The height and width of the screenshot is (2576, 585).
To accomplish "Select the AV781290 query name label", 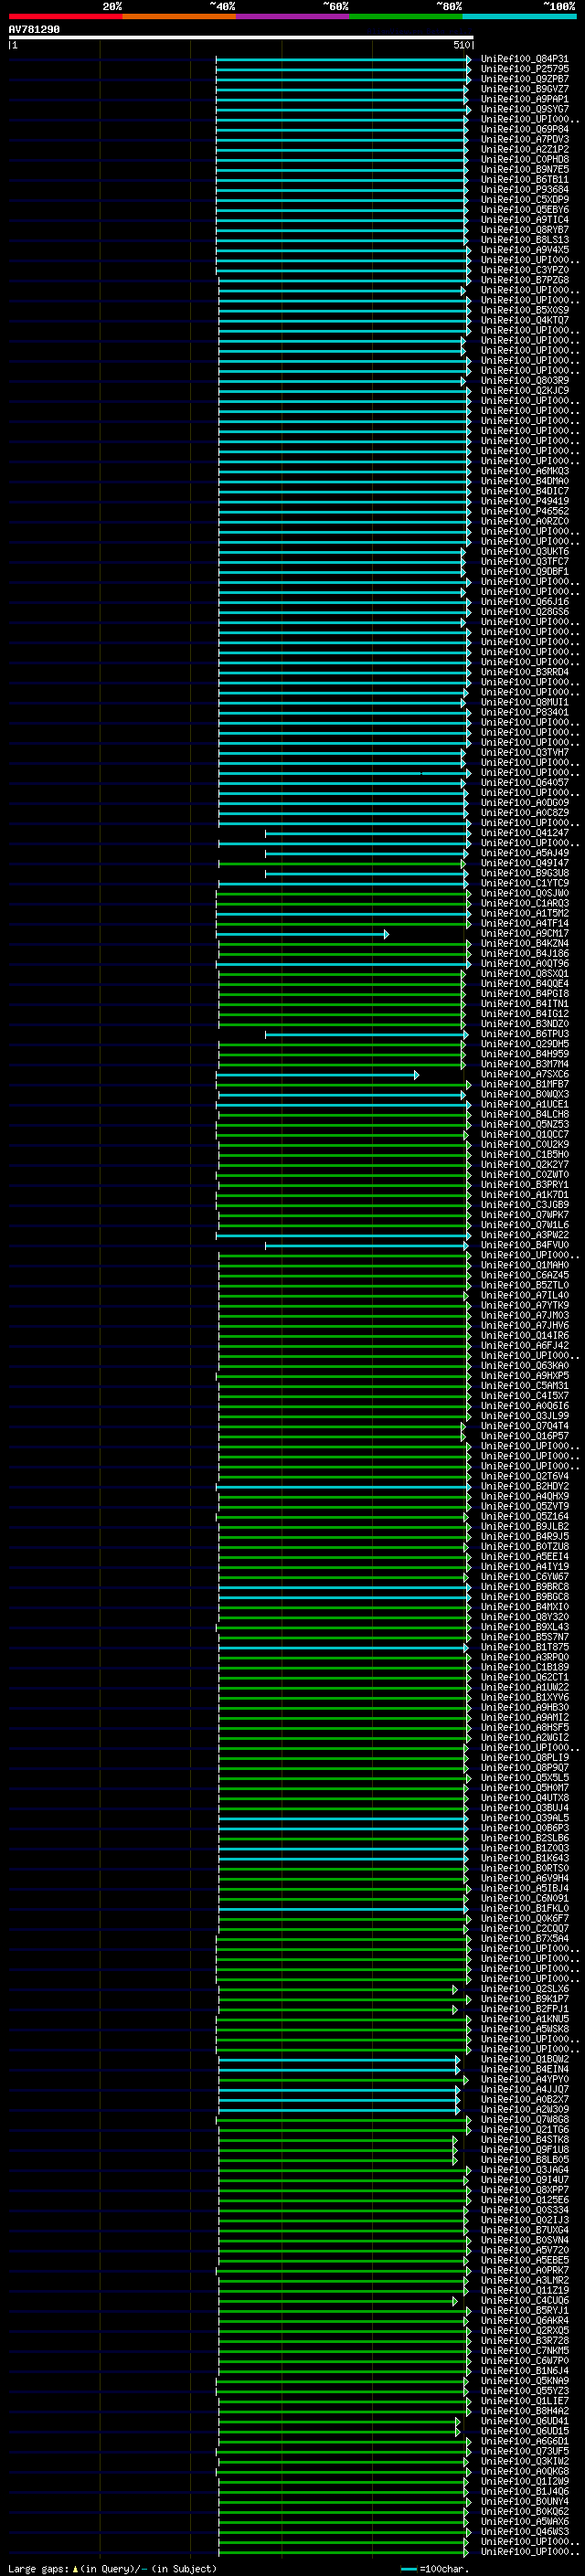I will point(34,30).
